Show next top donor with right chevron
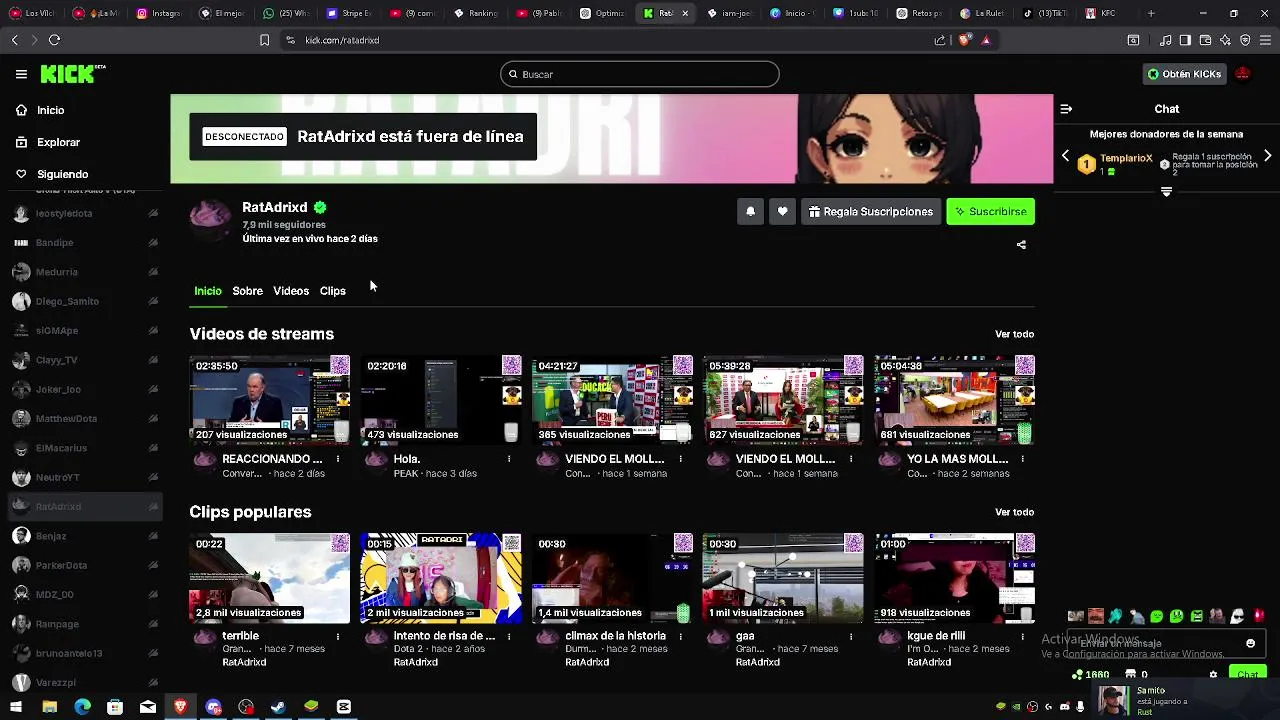 pyautogui.click(x=1267, y=157)
